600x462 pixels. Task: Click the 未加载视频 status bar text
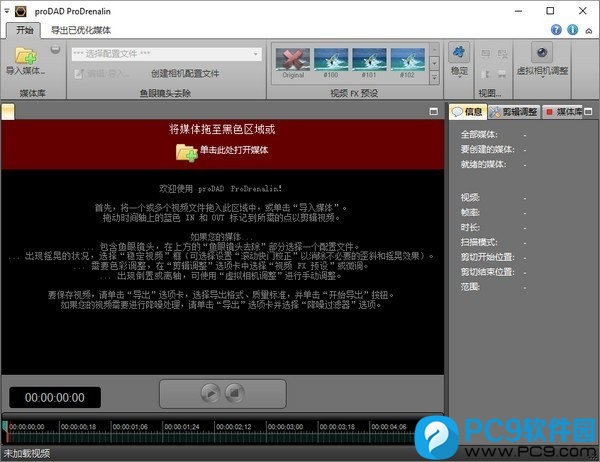pos(27,454)
